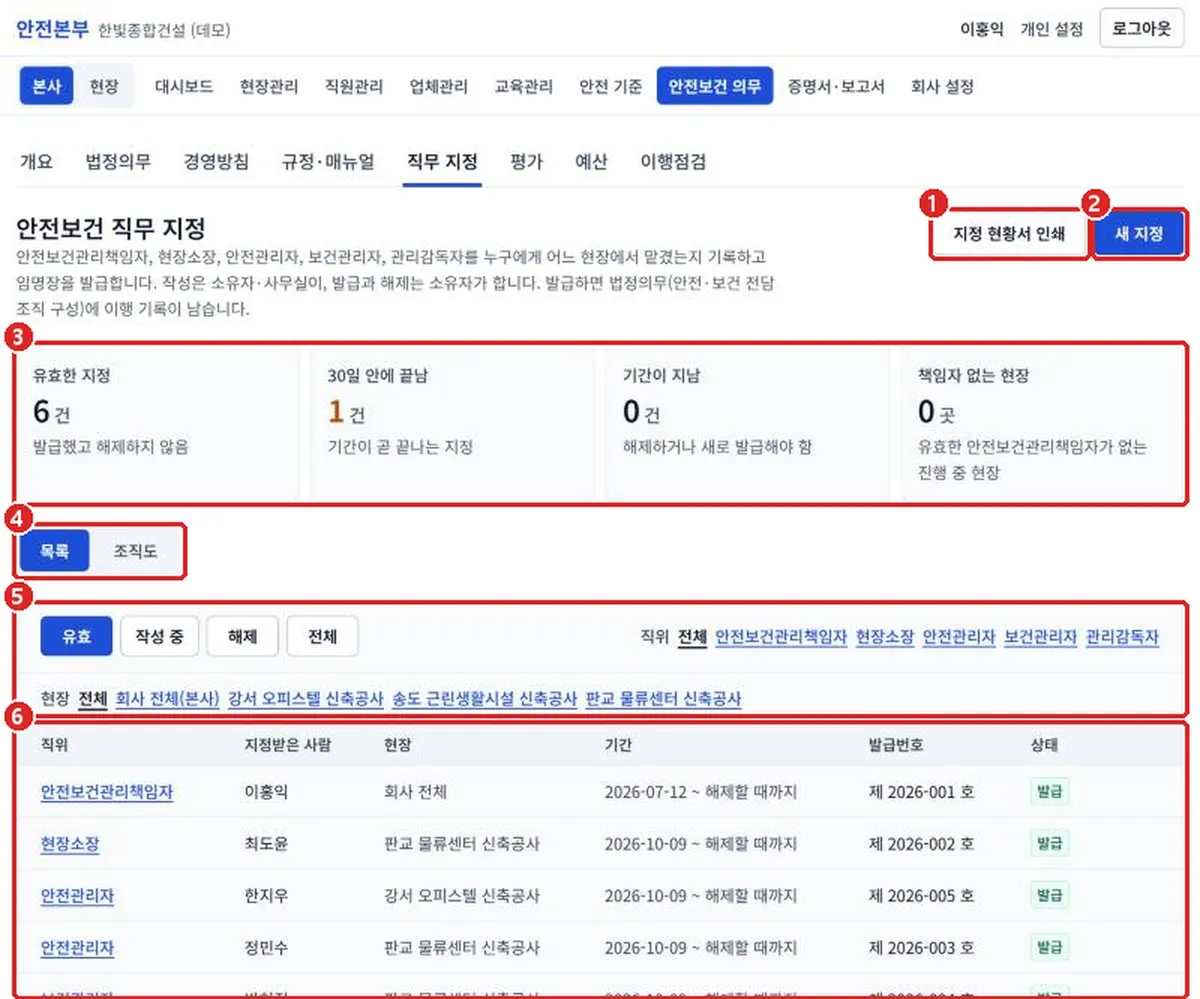Filter 직위 by 보건관리자

pos(1040,637)
